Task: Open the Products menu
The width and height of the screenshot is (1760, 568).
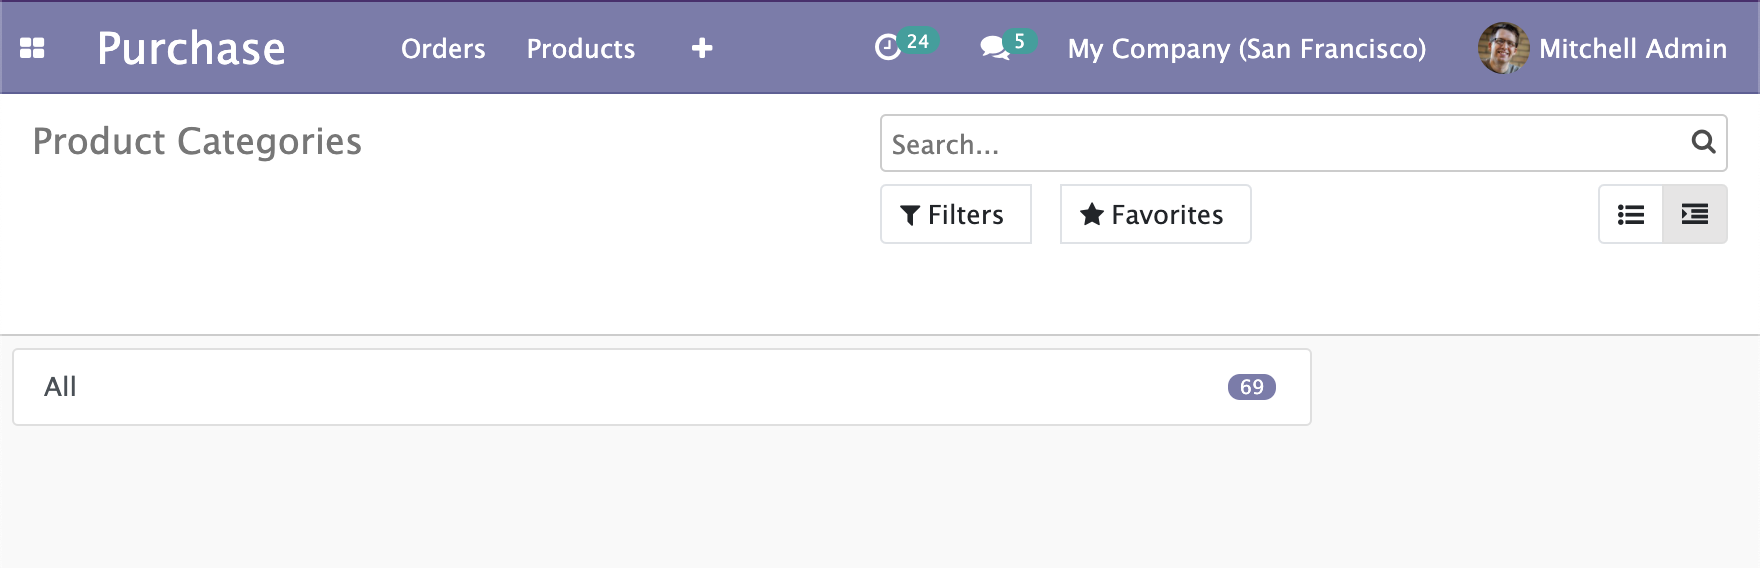Action: click(581, 48)
